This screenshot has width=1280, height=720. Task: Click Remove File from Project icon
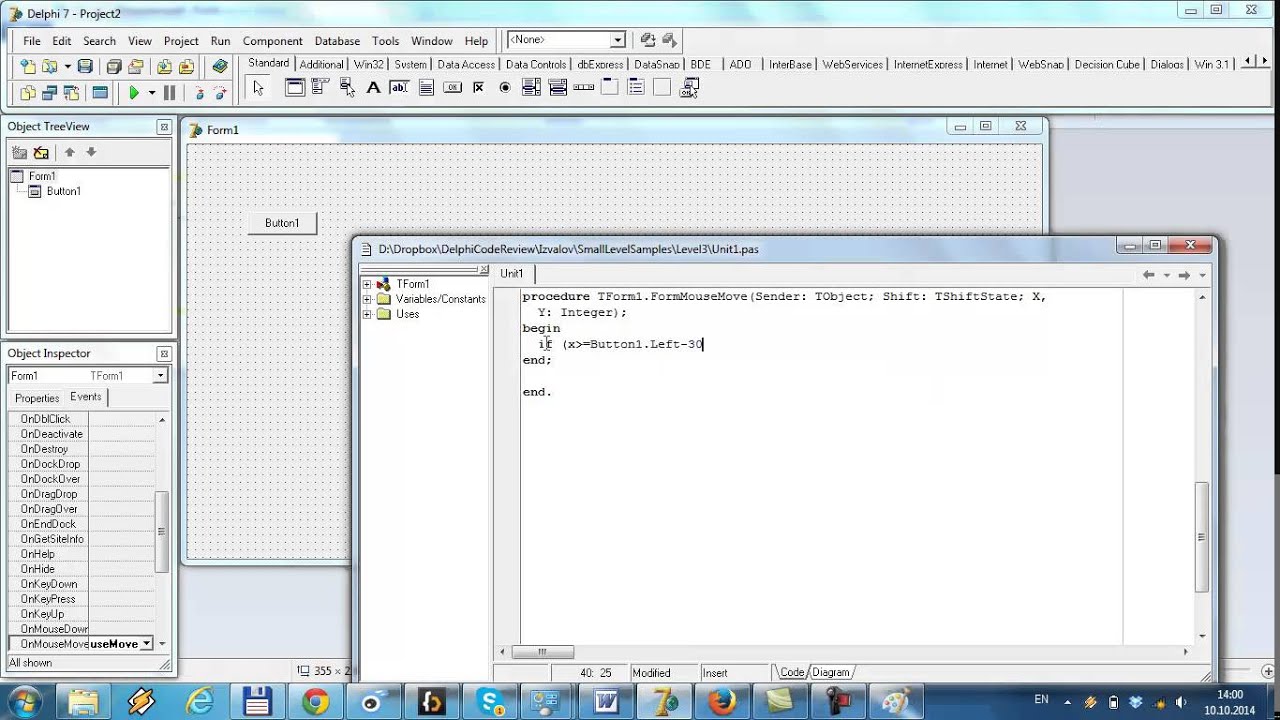pos(185,67)
